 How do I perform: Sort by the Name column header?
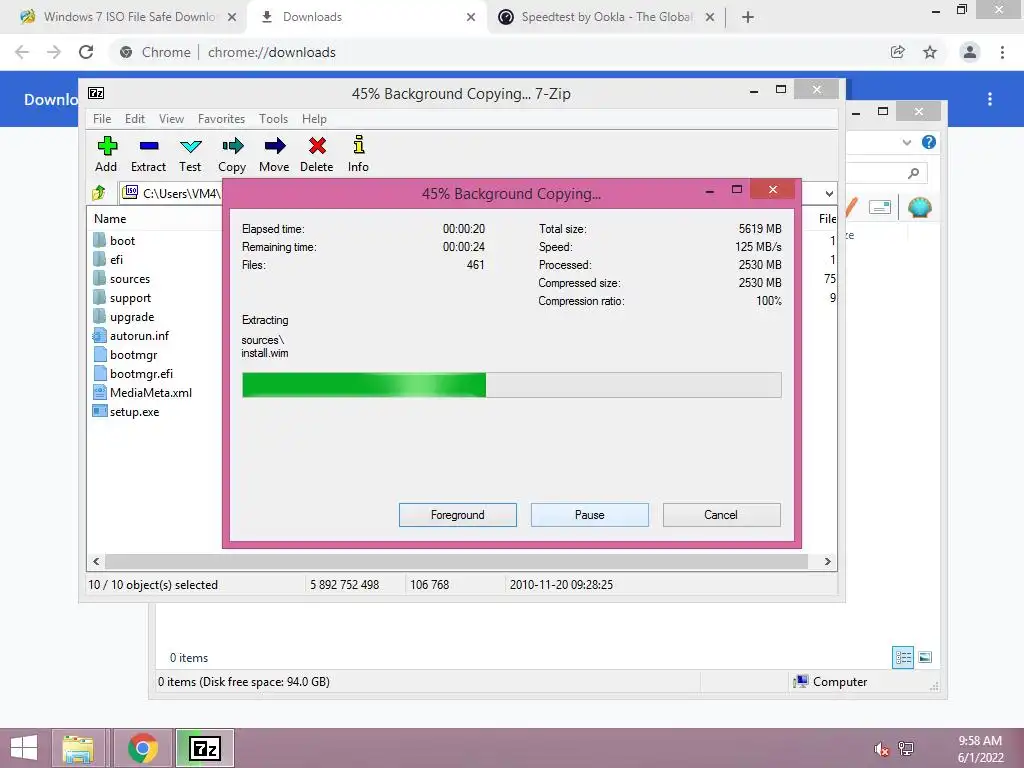coord(110,219)
